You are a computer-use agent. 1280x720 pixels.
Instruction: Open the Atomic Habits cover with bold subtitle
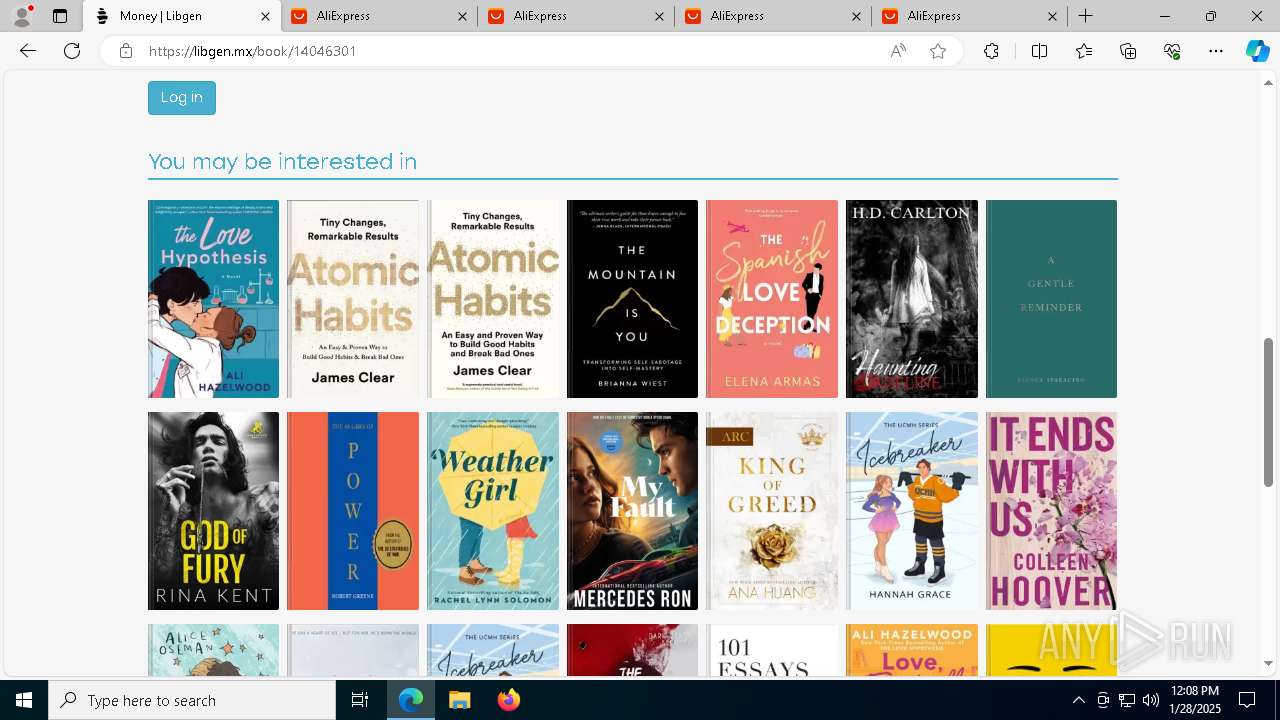(493, 299)
